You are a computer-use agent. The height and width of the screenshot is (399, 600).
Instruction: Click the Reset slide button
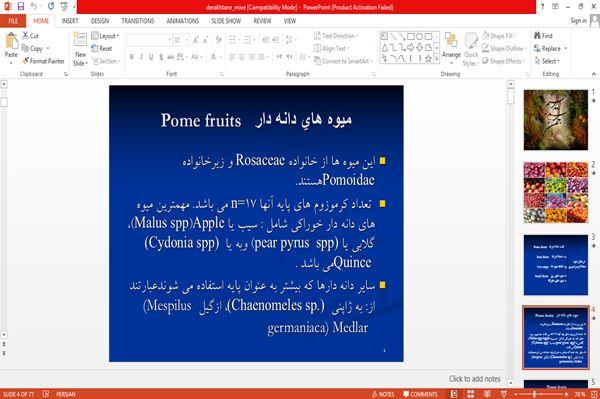(x=102, y=48)
